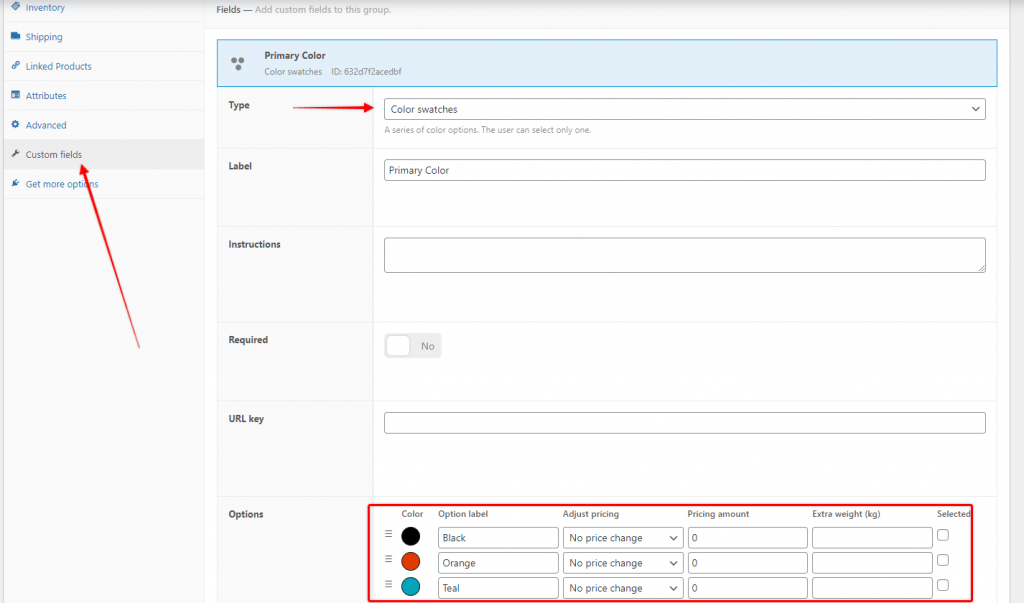Click the grid icon on the Primary Color header

click(x=239, y=62)
